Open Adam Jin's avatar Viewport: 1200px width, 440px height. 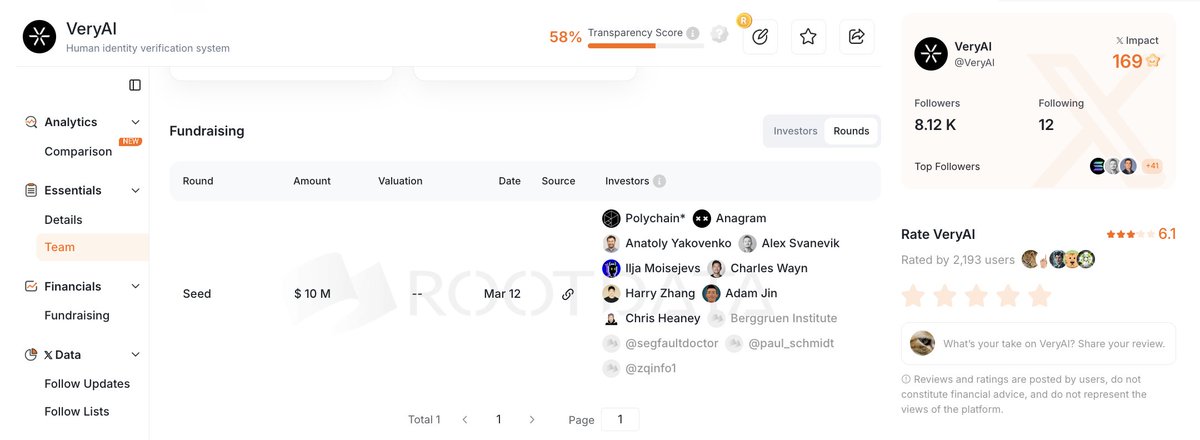click(x=711, y=293)
